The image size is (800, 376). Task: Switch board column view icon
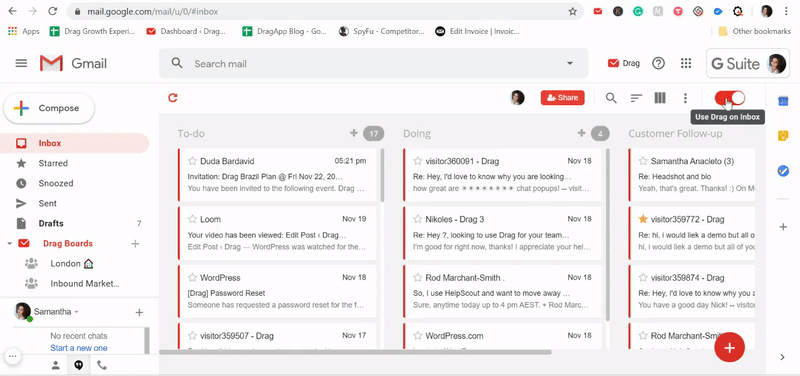[660, 98]
